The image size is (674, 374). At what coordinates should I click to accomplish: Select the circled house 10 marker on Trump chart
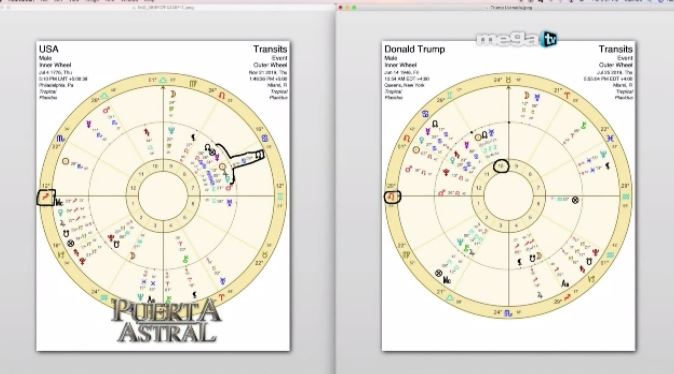pos(501,166)
